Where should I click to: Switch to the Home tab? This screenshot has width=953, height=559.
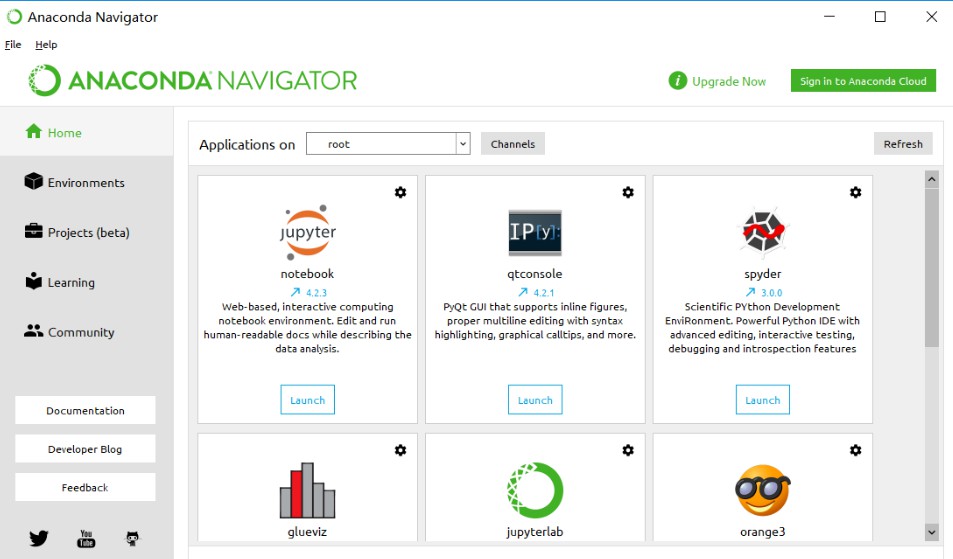coord(87,132)
